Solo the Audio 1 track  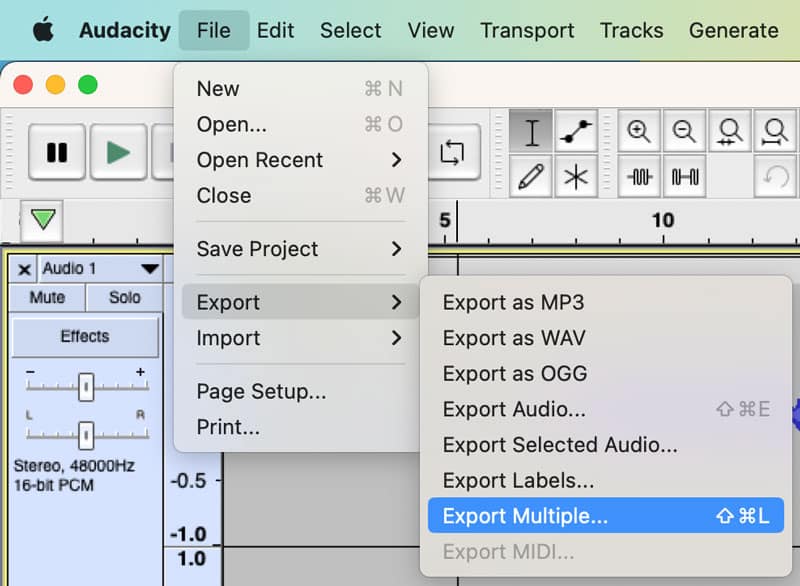pyautogui.click(x=124, y=297)
